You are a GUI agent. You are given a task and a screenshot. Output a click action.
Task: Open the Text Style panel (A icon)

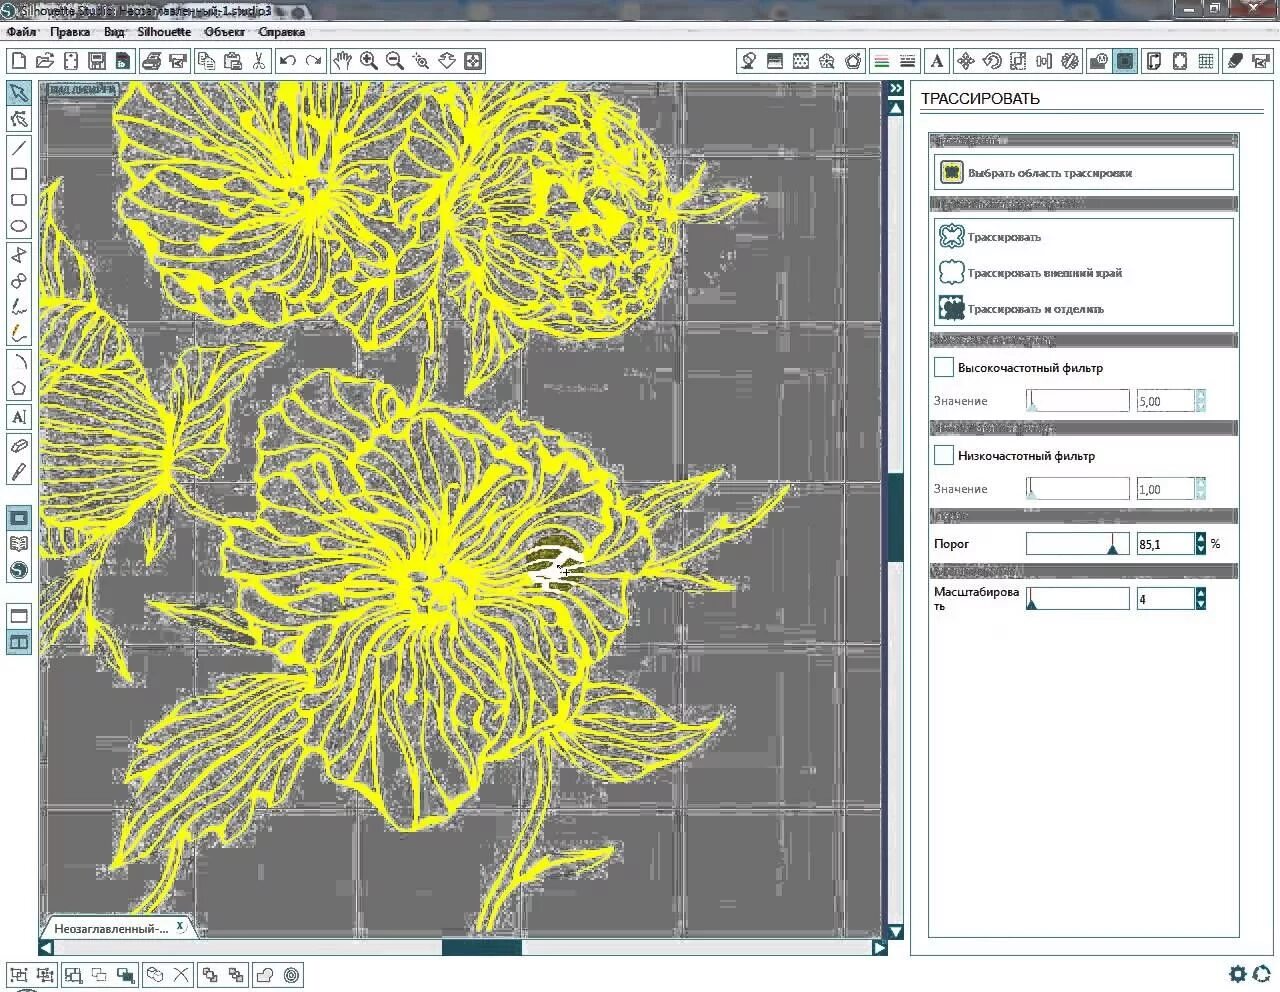point(937,61)
